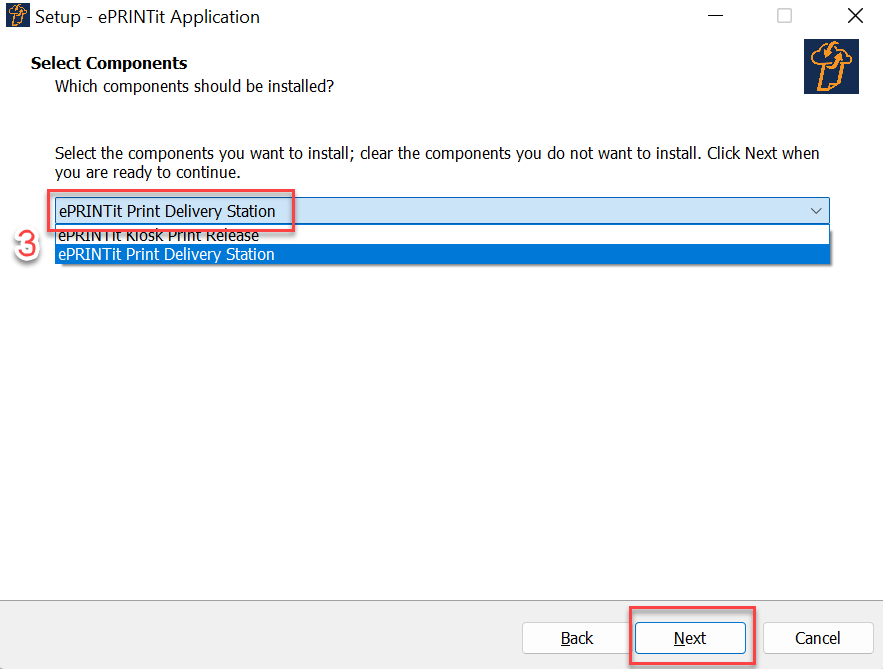Expand the components dropdown chevron arrow
Viewport: 883px width, 669px height.
point(816,211)
